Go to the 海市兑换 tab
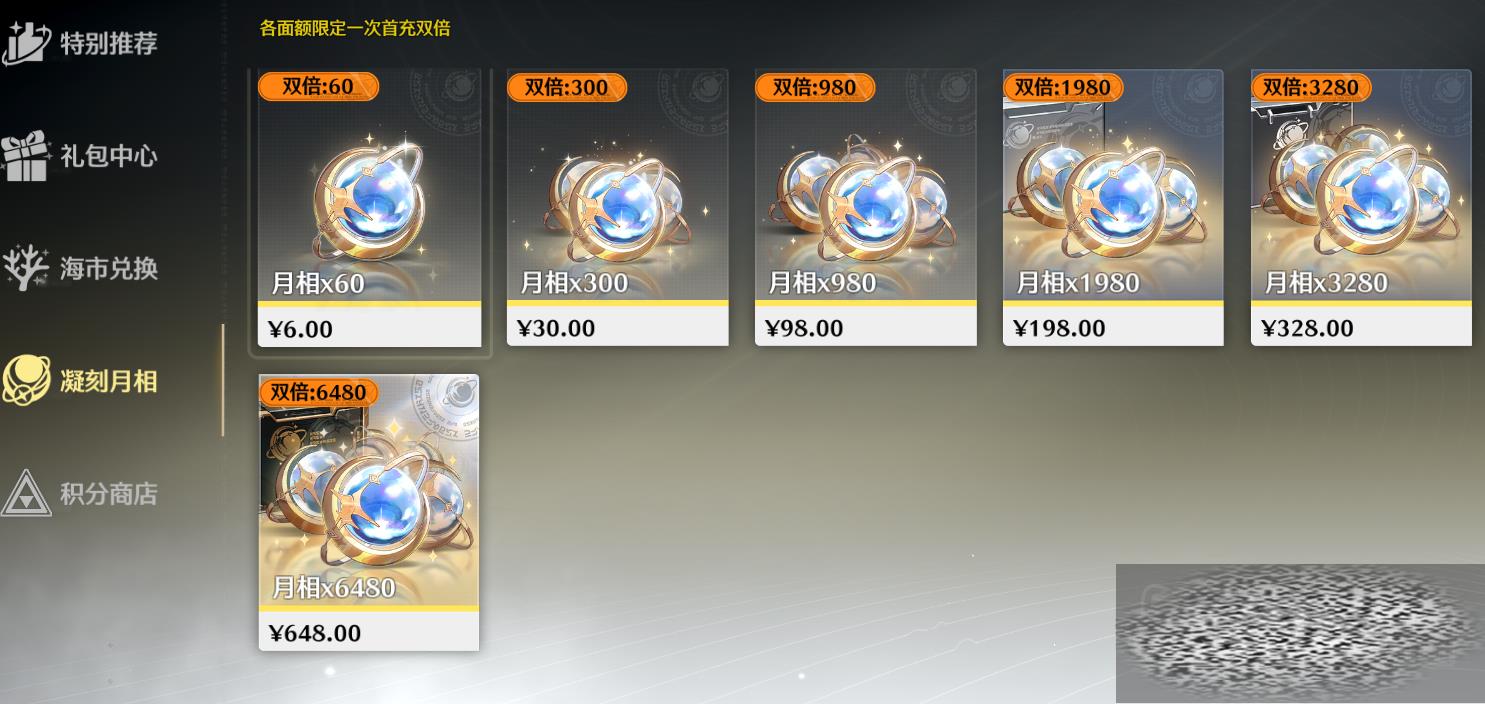The image size is (1485, 704). [109, 269]
